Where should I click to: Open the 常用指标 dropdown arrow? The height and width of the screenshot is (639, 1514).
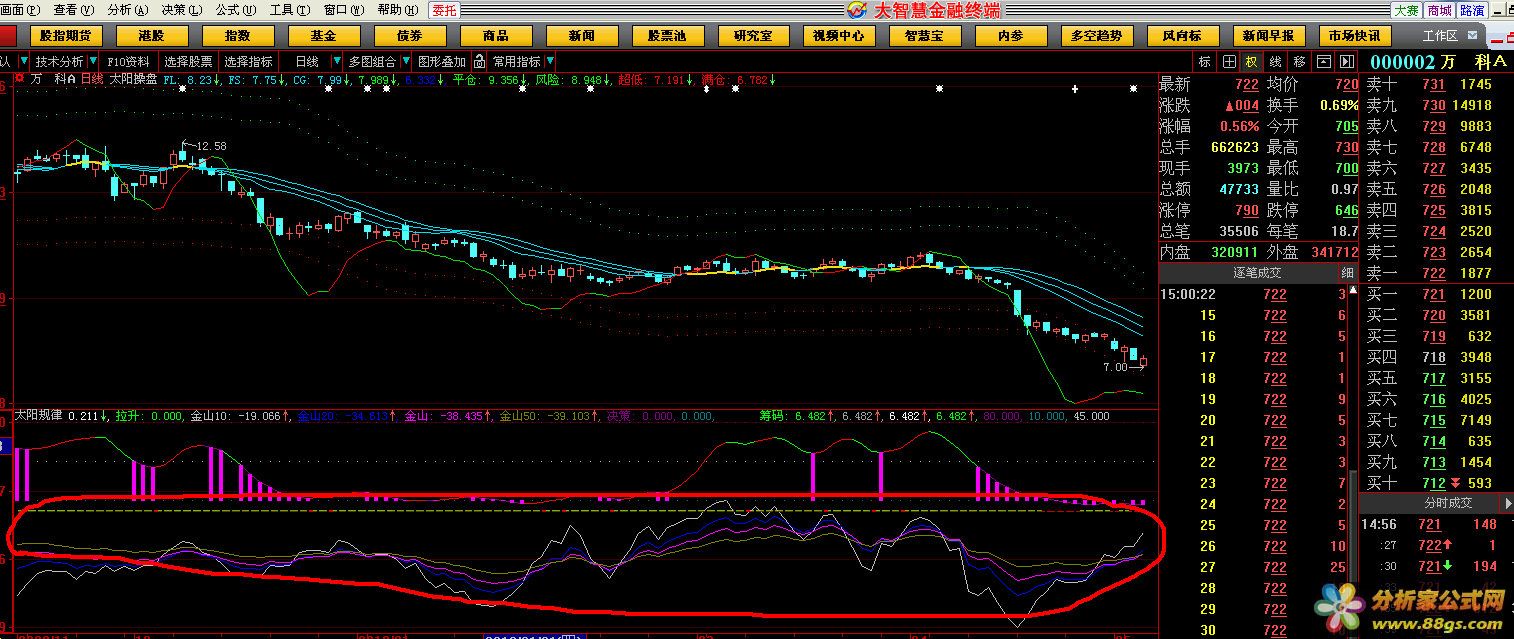tap(549, 61)
